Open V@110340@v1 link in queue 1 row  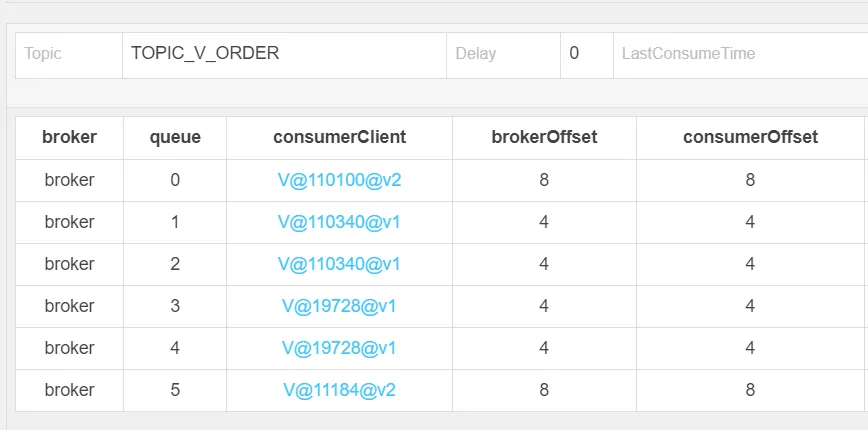339,222
